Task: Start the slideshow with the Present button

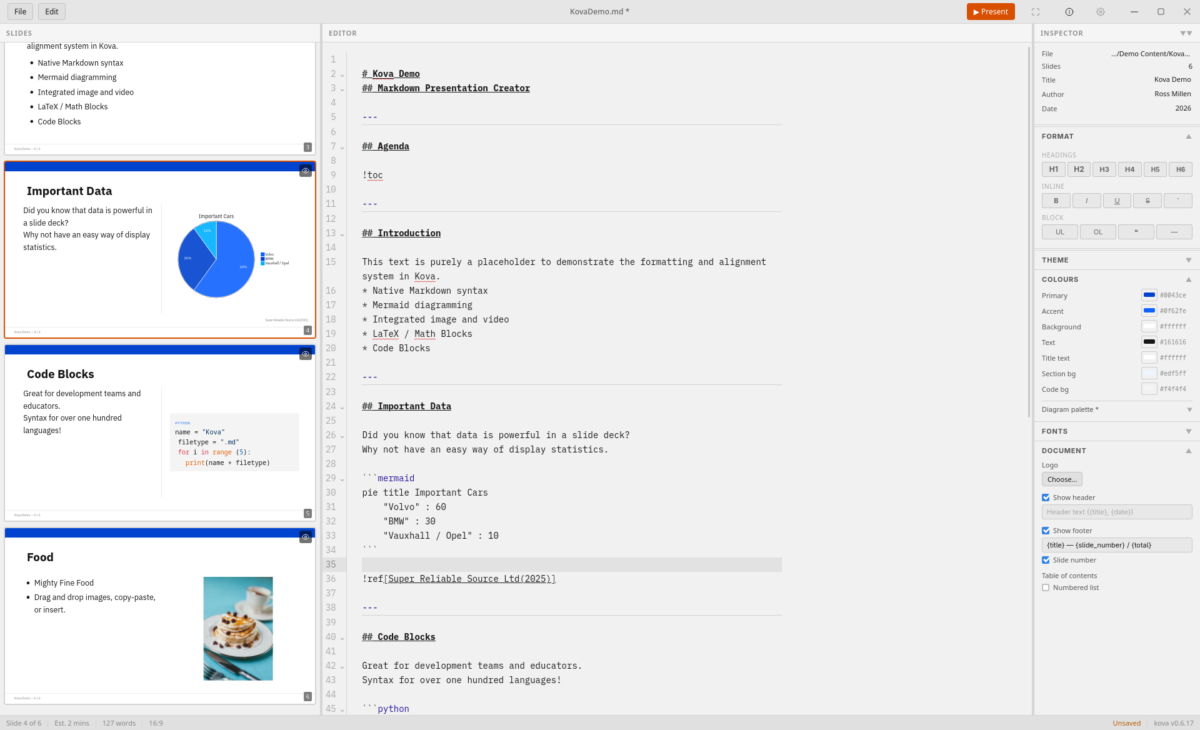Action: click(x=990, y=12)
